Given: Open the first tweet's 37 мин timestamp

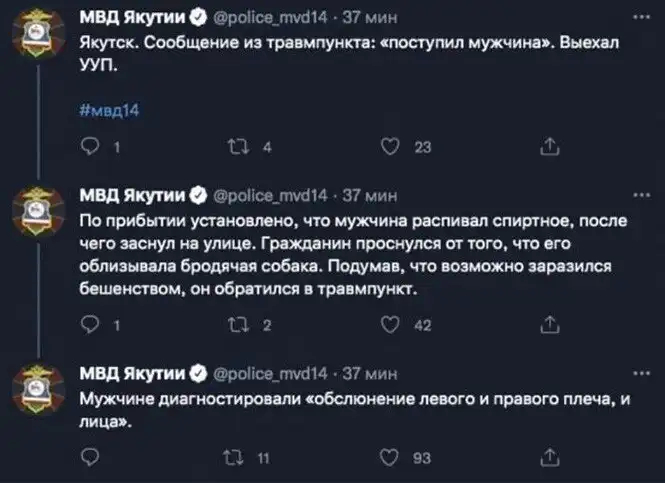Looking at the screenshot, I should pyautogui.click(x=370, y=18).
